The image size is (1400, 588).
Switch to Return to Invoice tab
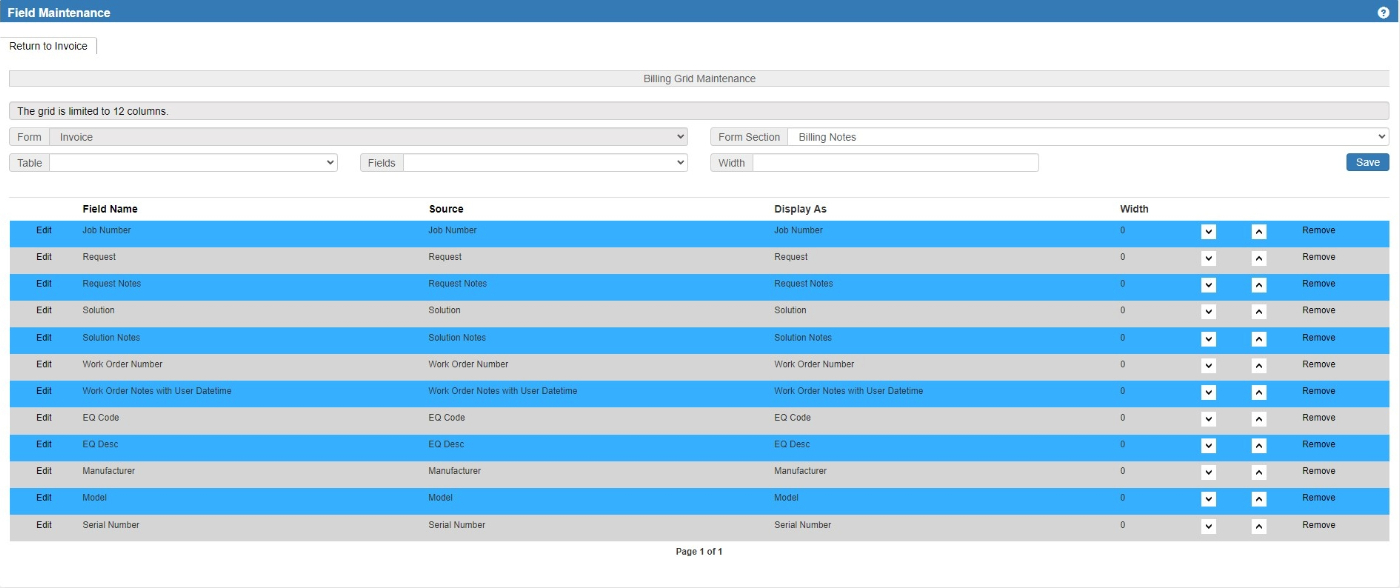49,46
